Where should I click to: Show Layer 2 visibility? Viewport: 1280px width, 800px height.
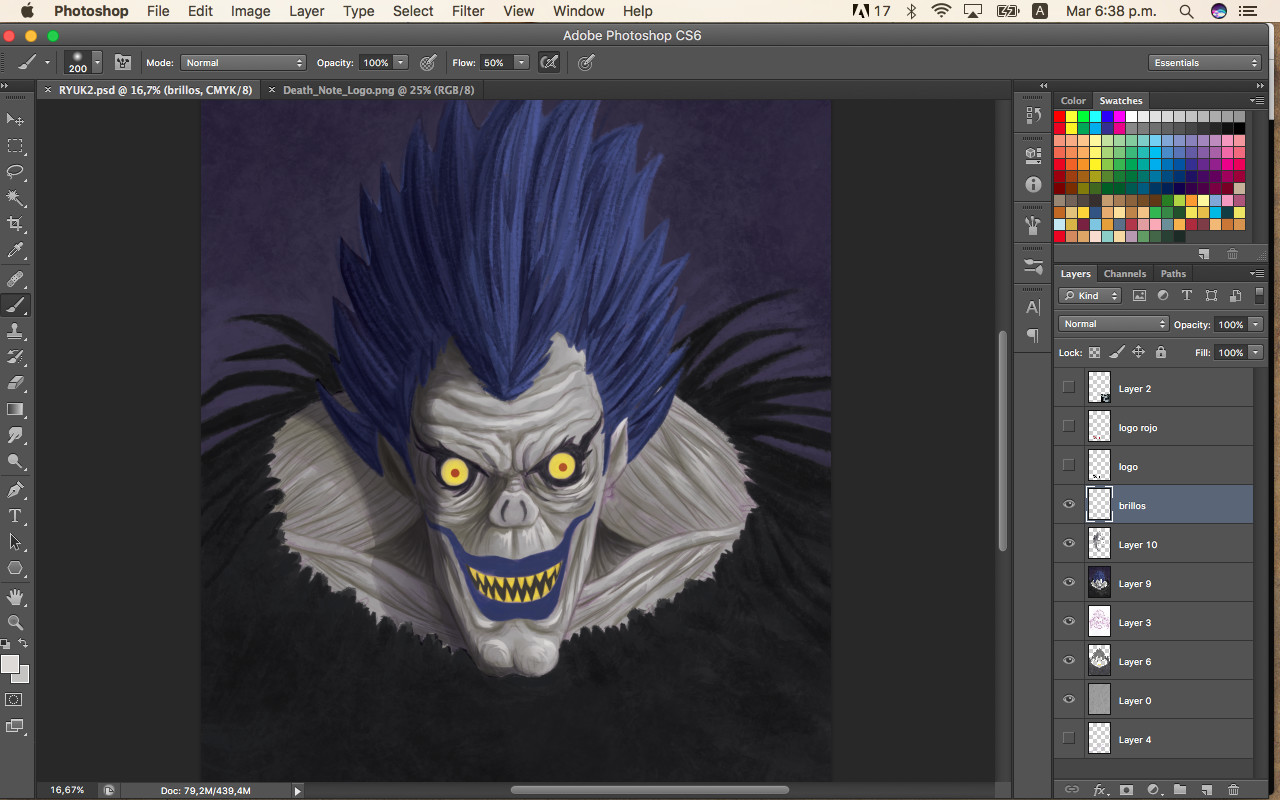[x=1068, y=387]
